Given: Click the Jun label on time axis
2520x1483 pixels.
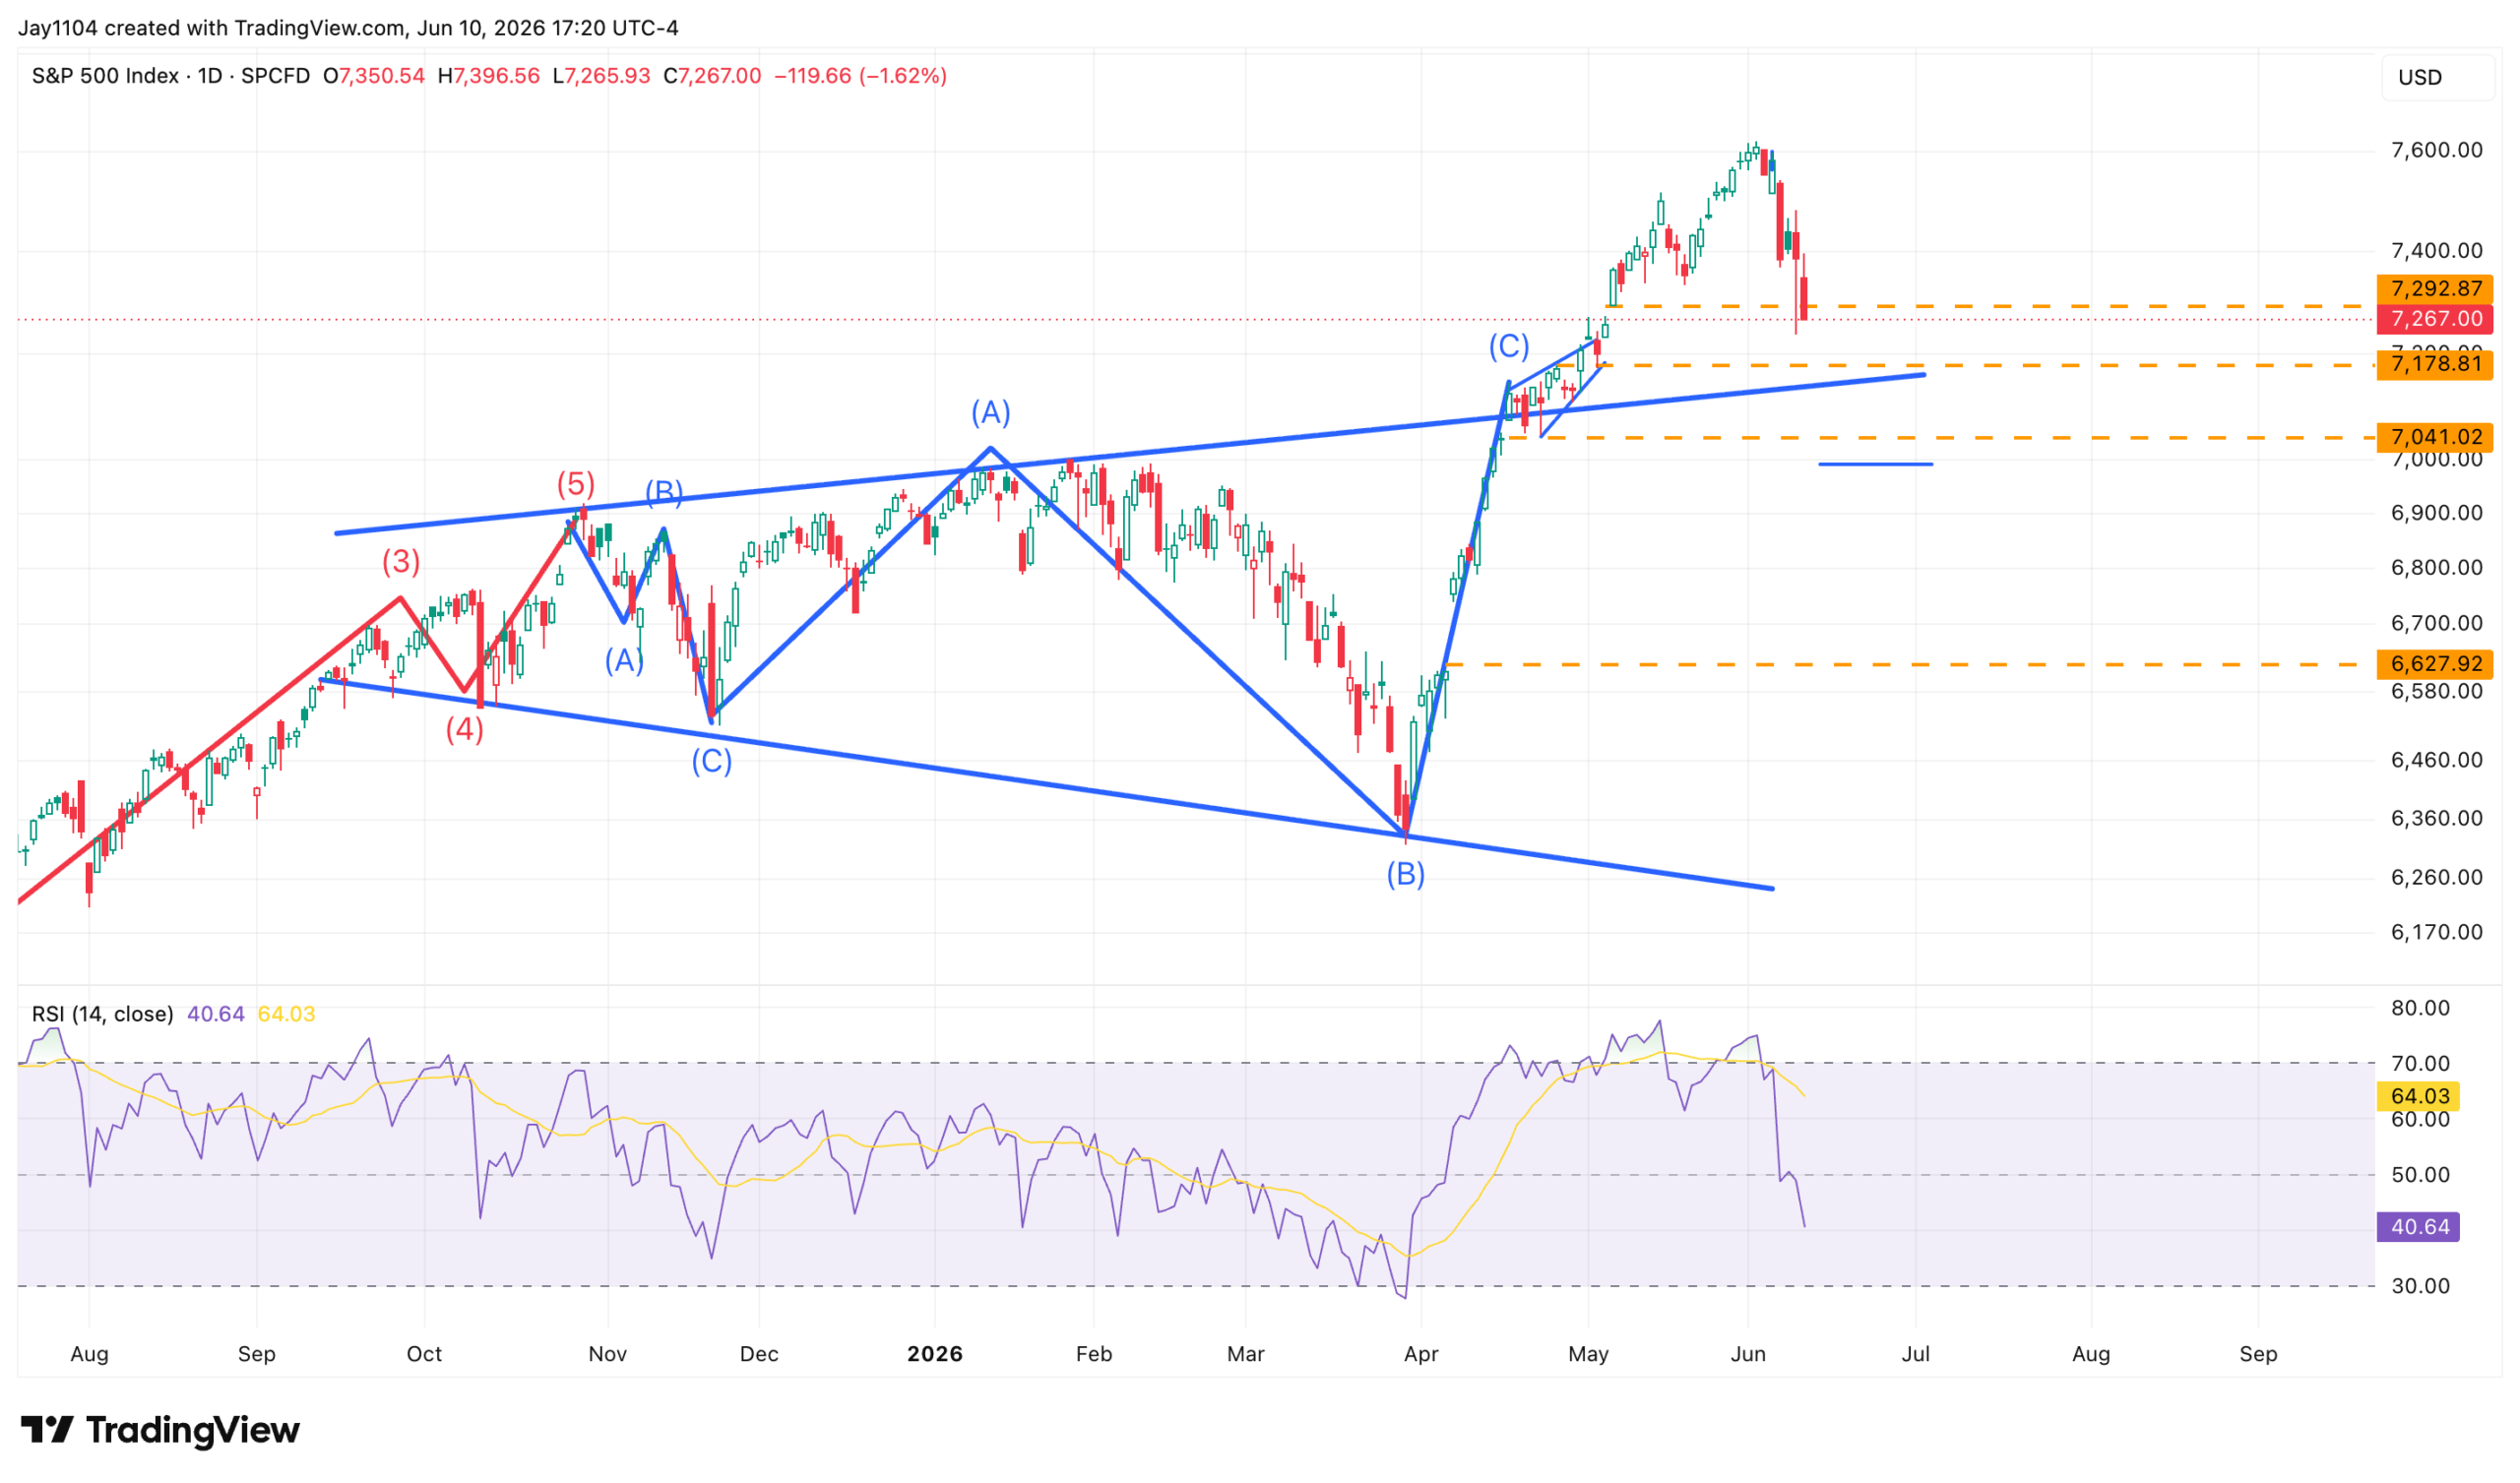Looking at the screenshot, I should pyautogui.click(x=1748, y=1354).
